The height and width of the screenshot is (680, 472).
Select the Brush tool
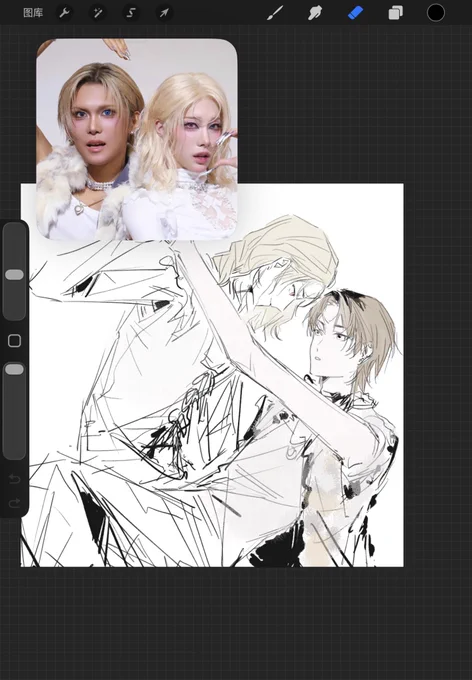tap(275, 13)
